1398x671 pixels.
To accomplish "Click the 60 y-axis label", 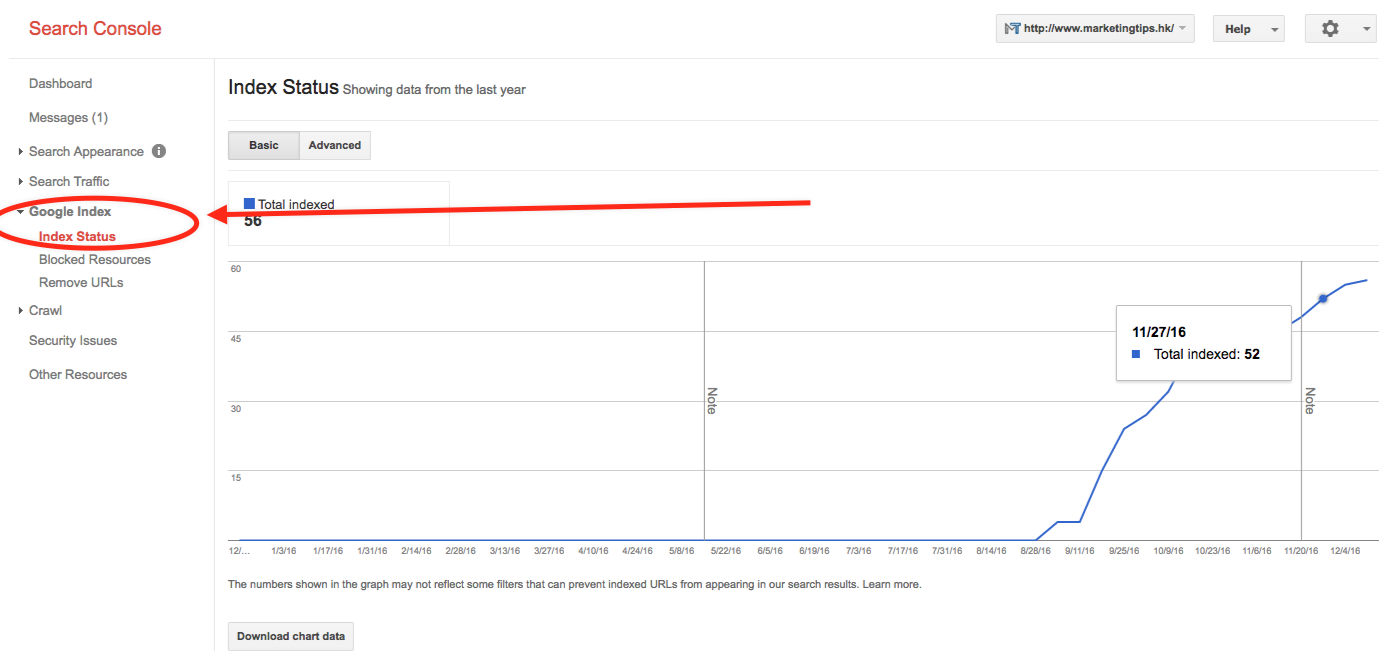I will (x=237, y=269).
